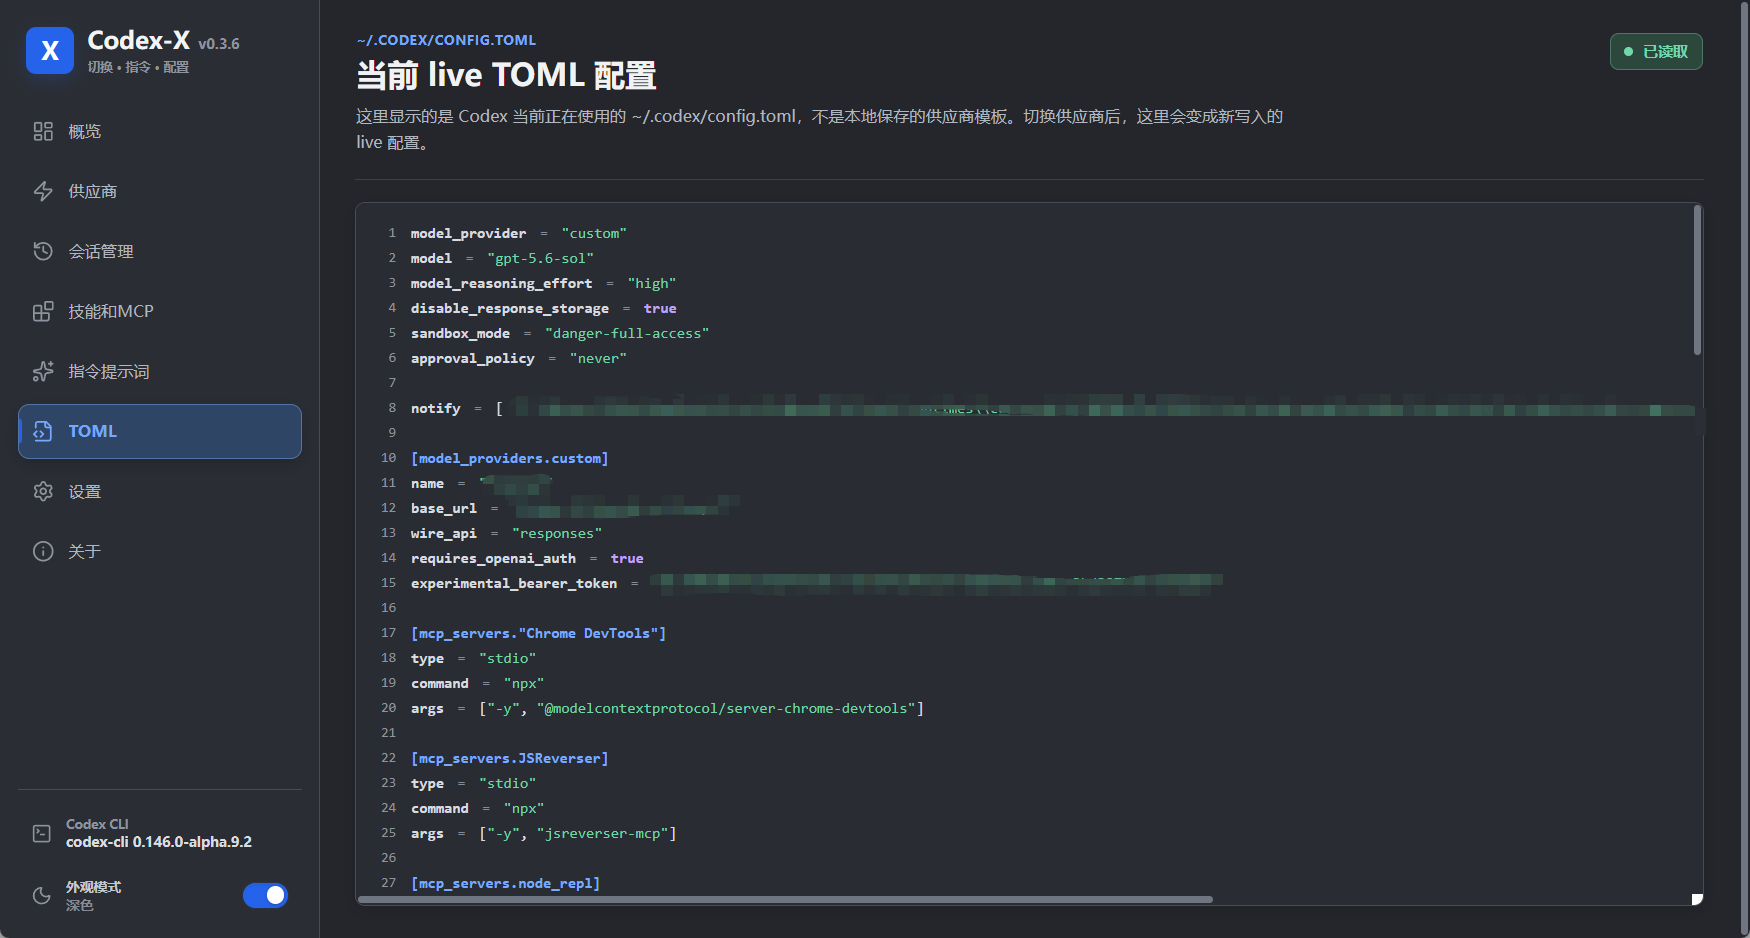This screenshot has height=938, width=1750.
Task: Open the 关于 about page
Action: (x=160, y=551)
